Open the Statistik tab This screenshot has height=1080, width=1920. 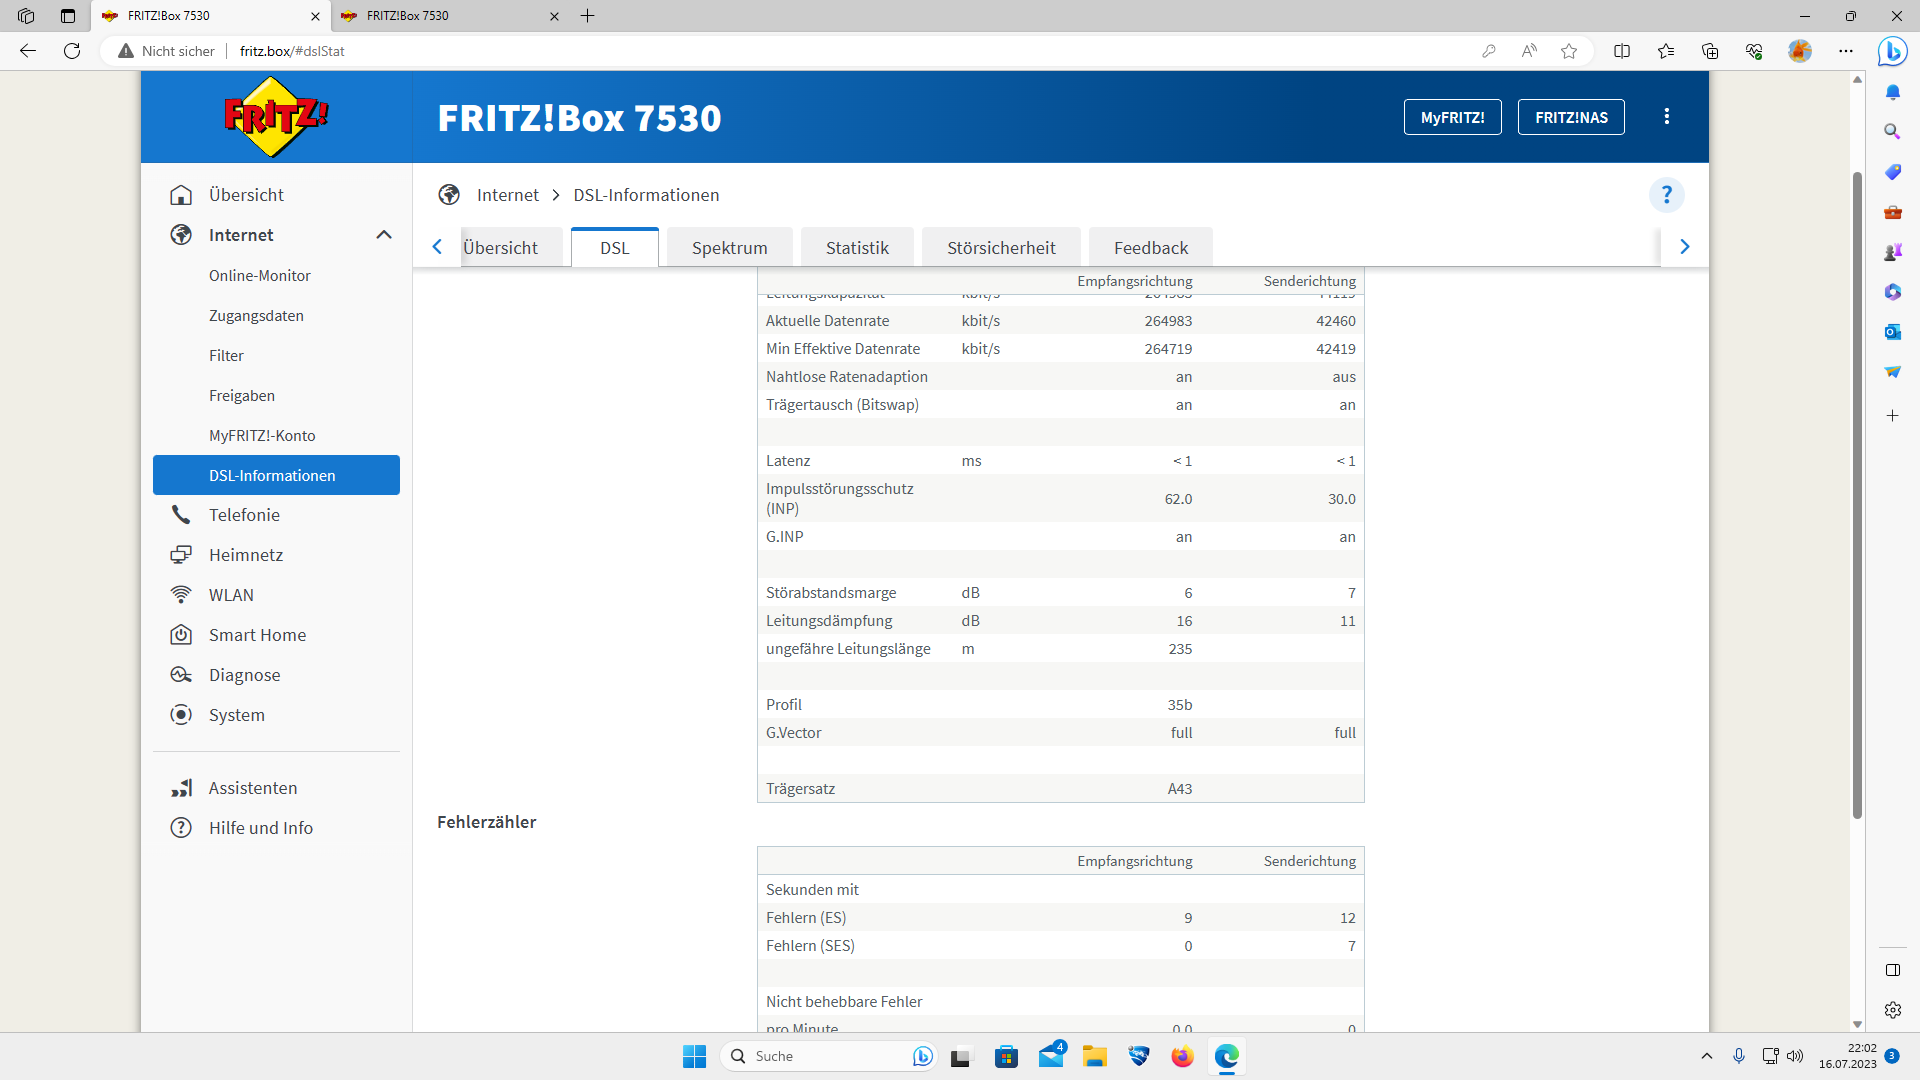click(x=856, y=247)
